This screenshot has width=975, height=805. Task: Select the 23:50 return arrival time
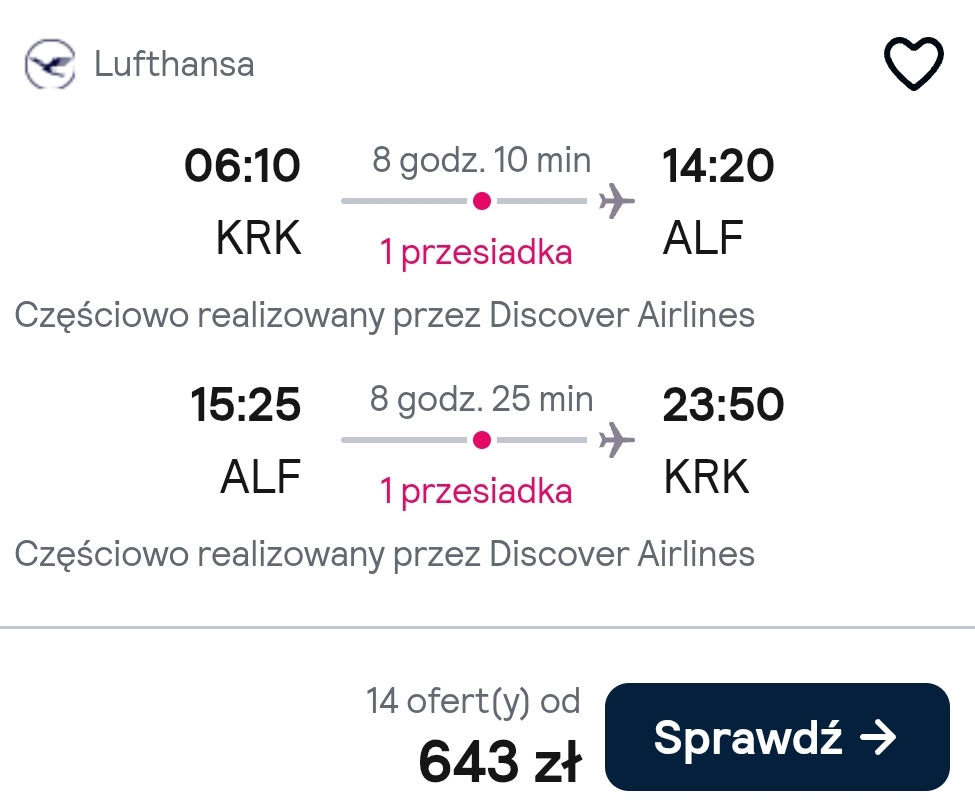pyautogui.click(x=723, y=405)
